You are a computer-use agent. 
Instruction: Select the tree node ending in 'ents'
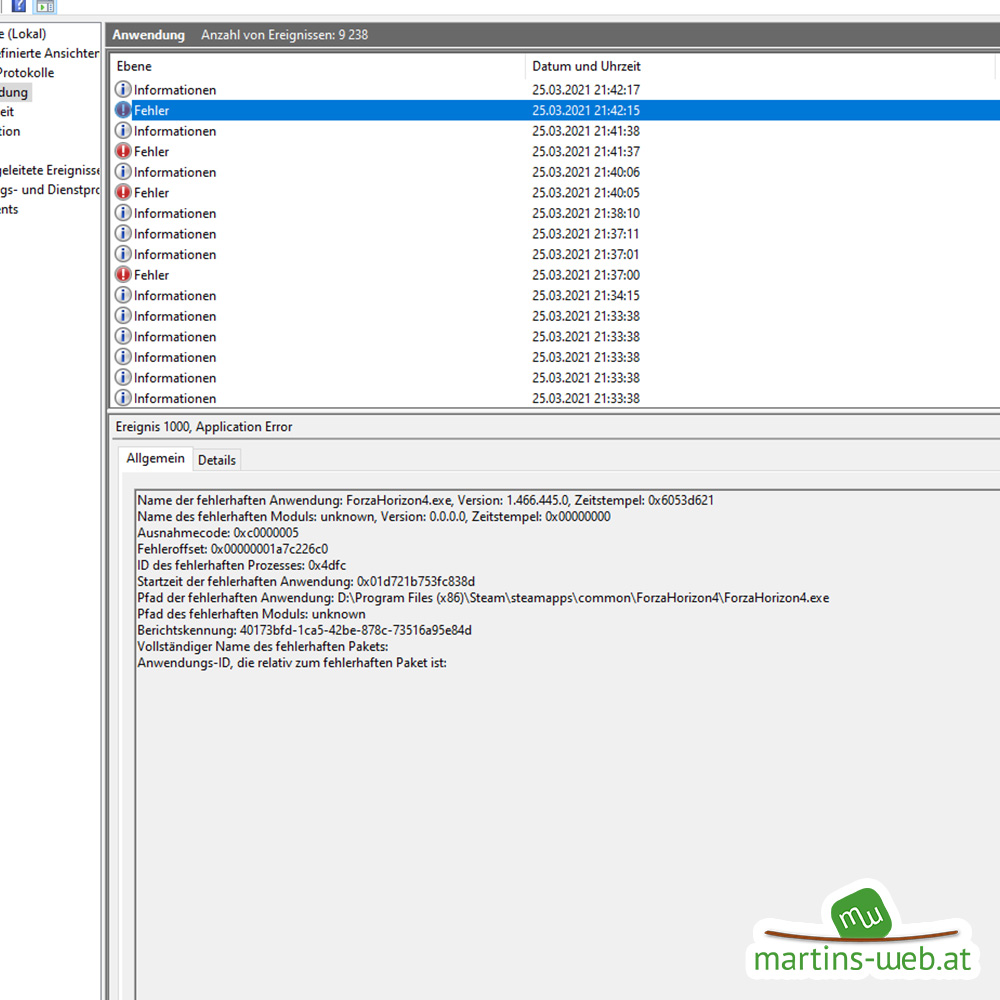click(x=9, y=209)
